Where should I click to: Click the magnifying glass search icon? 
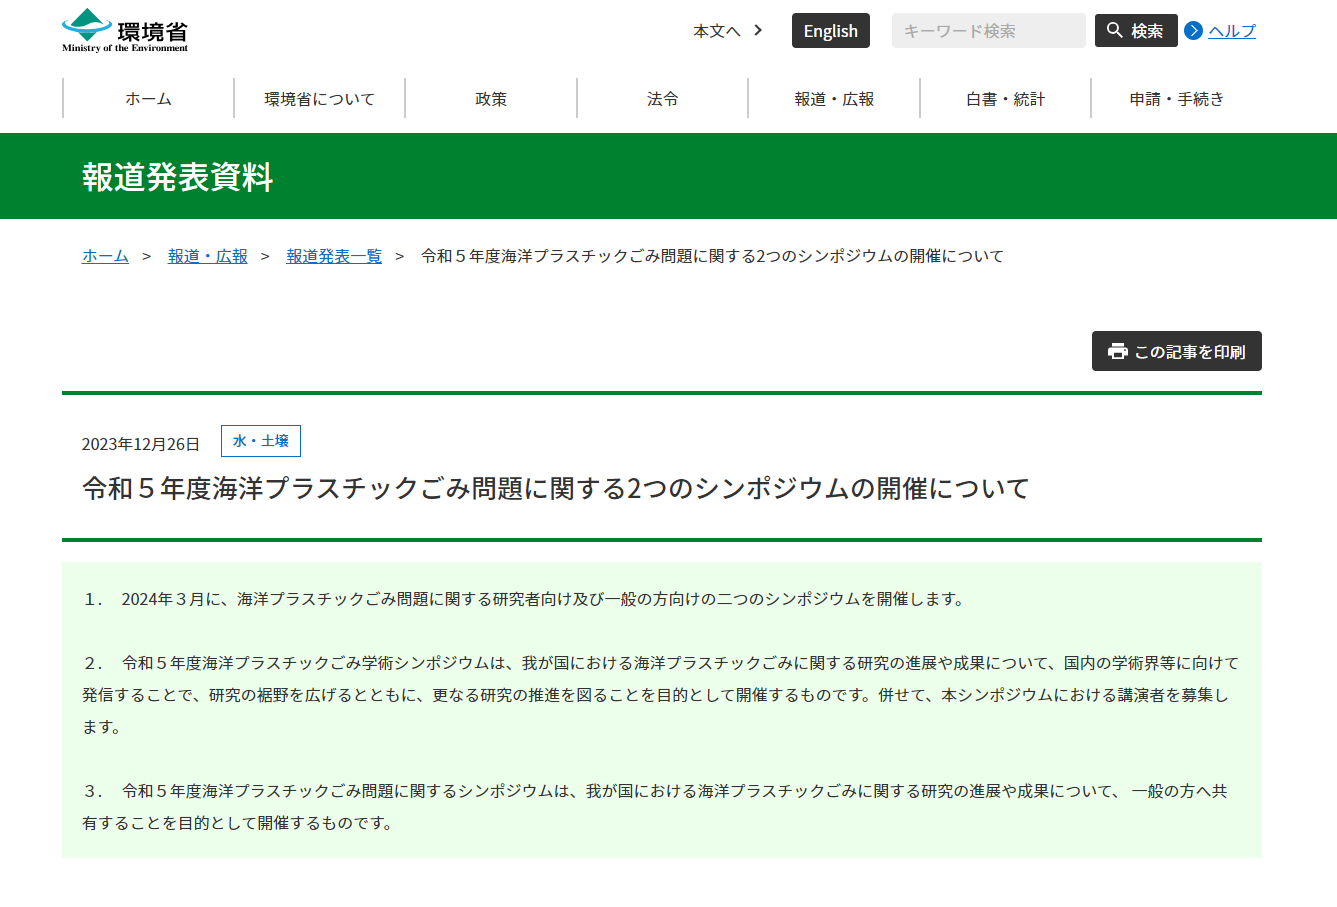pos(1115,31)
